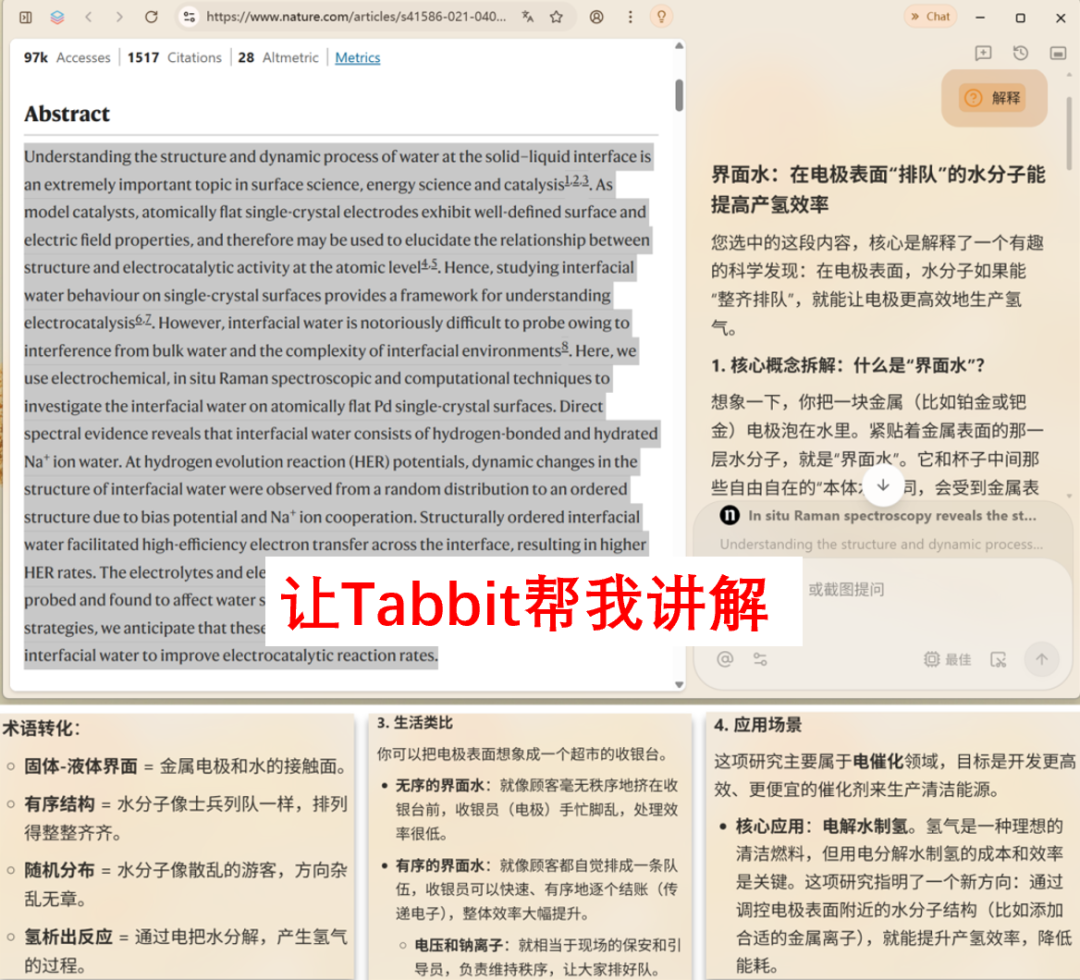1080x980 pixels.
Task: Jump to latest message with the down arrow
Action: (x=883, y=486)
